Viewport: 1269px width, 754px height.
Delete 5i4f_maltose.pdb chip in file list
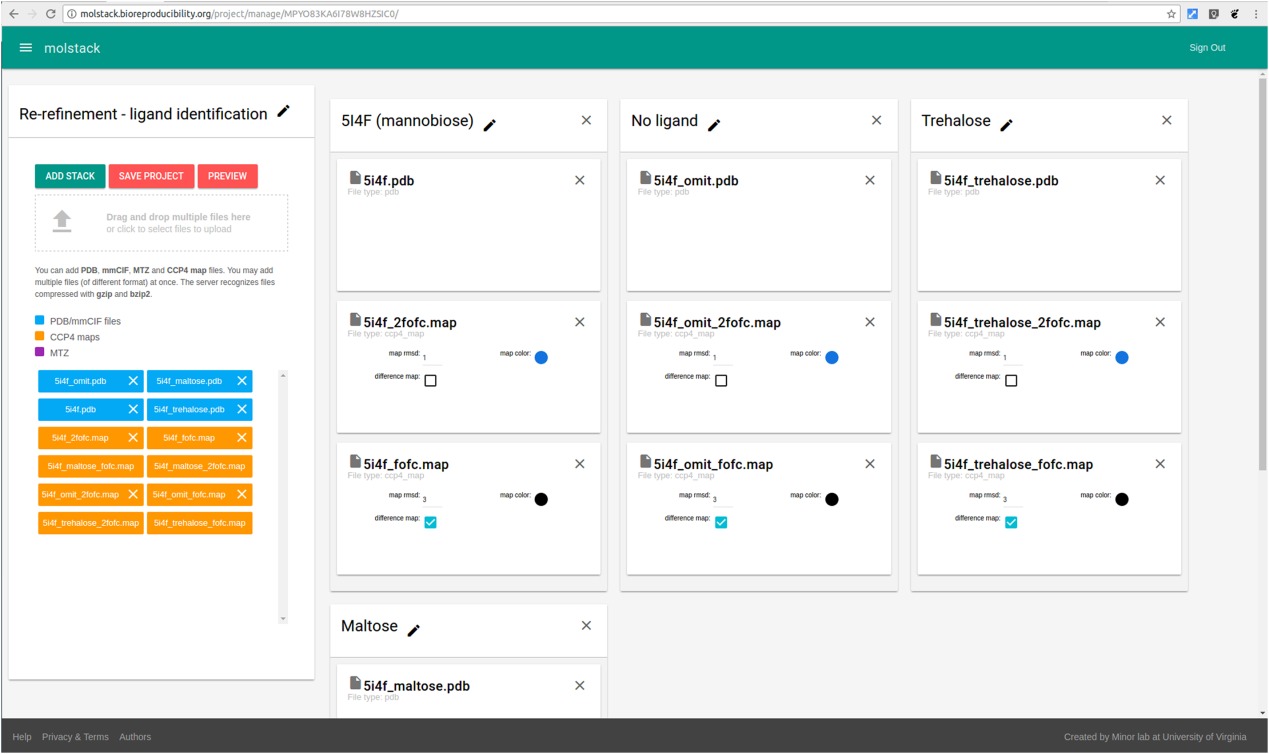242,381
